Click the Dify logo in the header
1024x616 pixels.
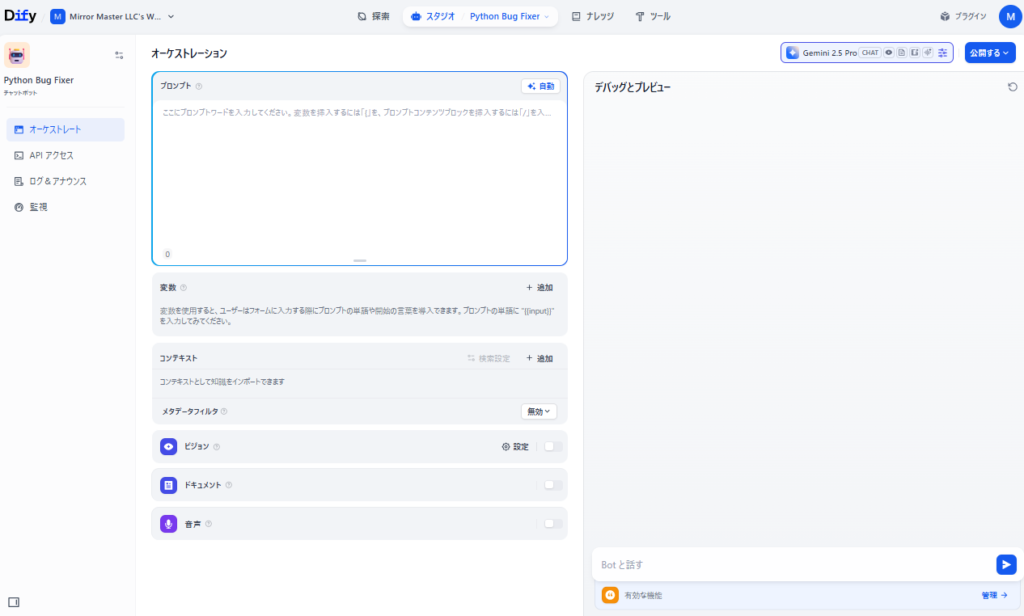click(22, 17)
